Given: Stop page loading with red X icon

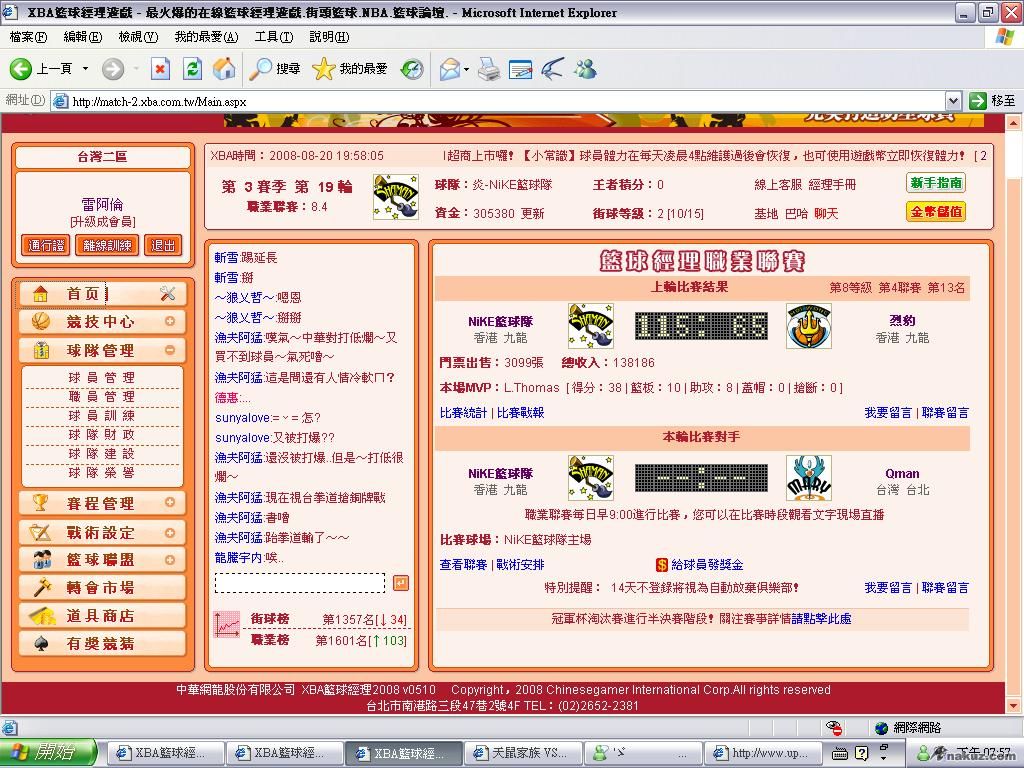Looking at the screenshot, I should [x=160, y=69].
